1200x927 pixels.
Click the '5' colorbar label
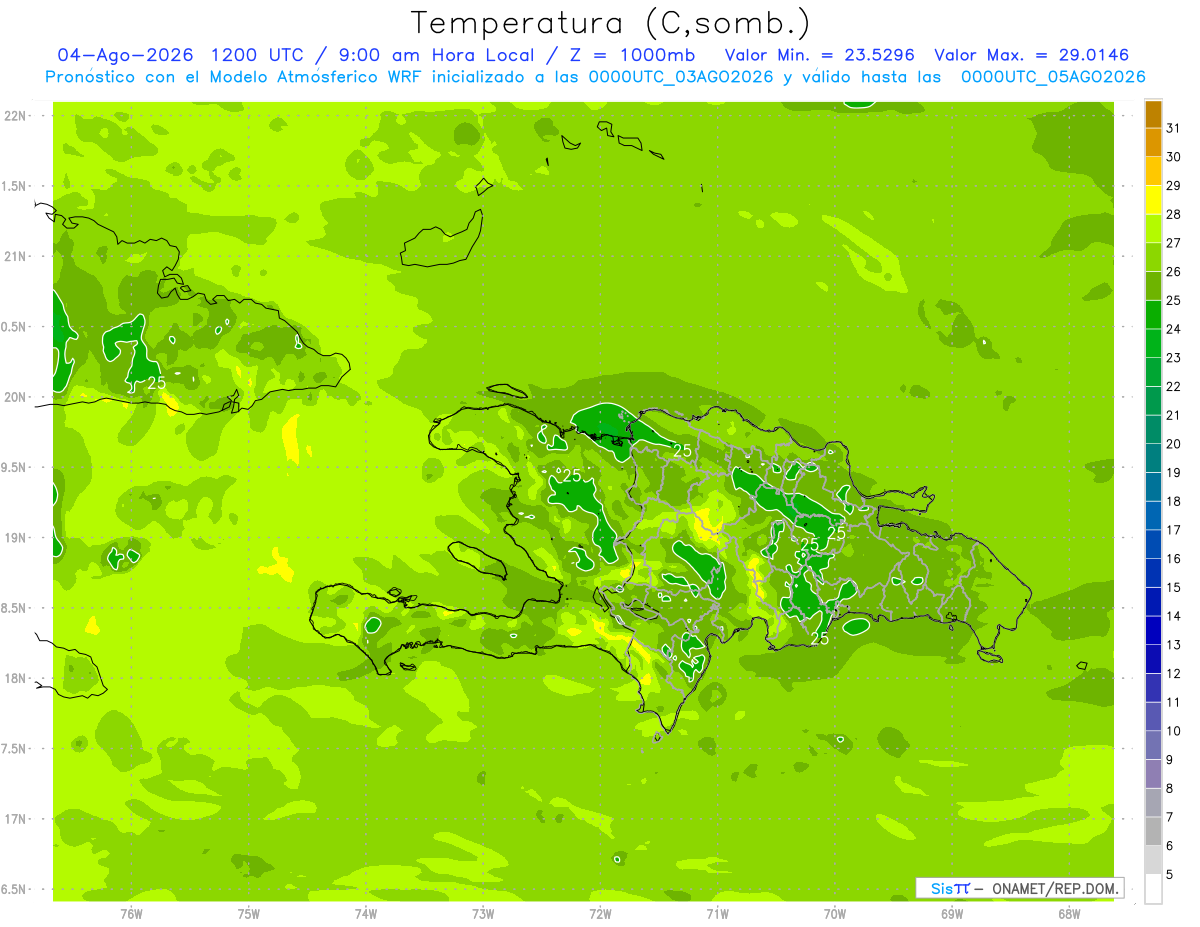[x=1170, y=875]
